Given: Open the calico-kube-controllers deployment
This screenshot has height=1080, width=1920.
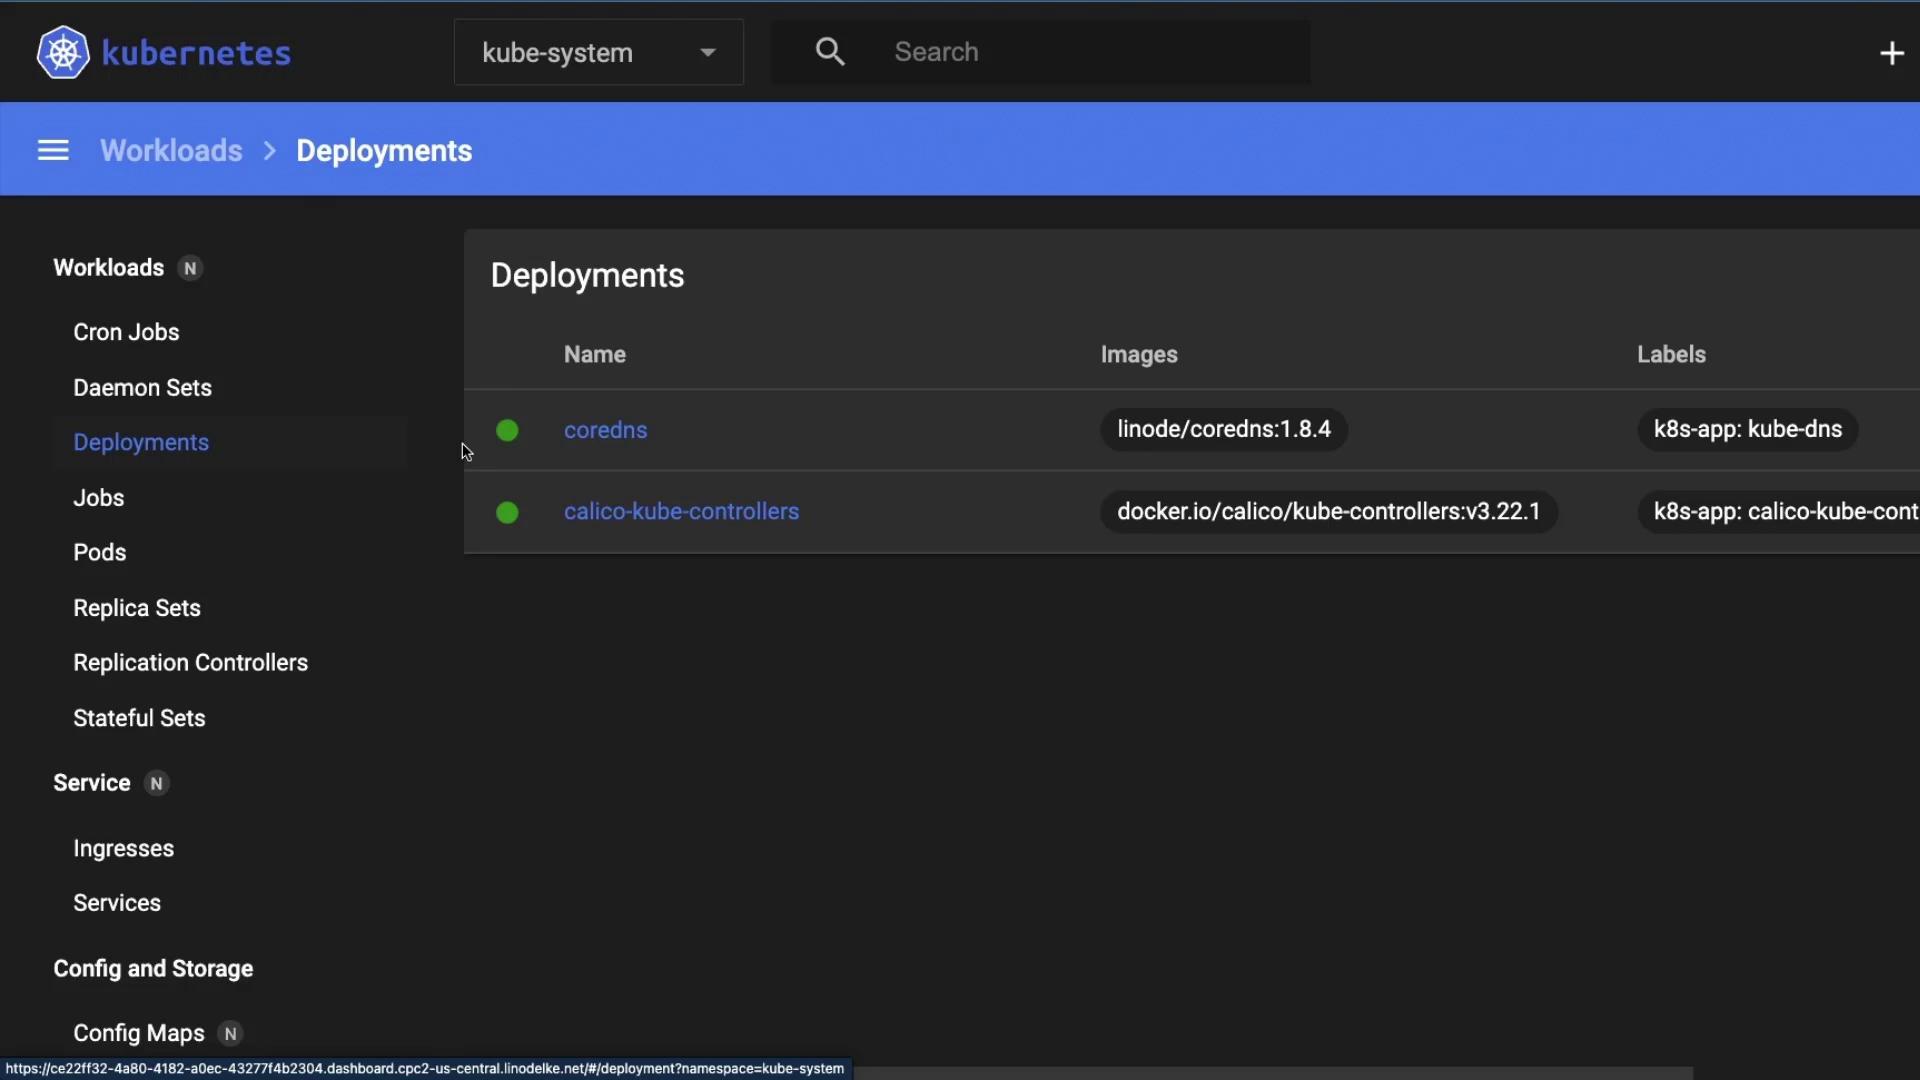Looking at the screenshot, I should (x=681, y=511).
